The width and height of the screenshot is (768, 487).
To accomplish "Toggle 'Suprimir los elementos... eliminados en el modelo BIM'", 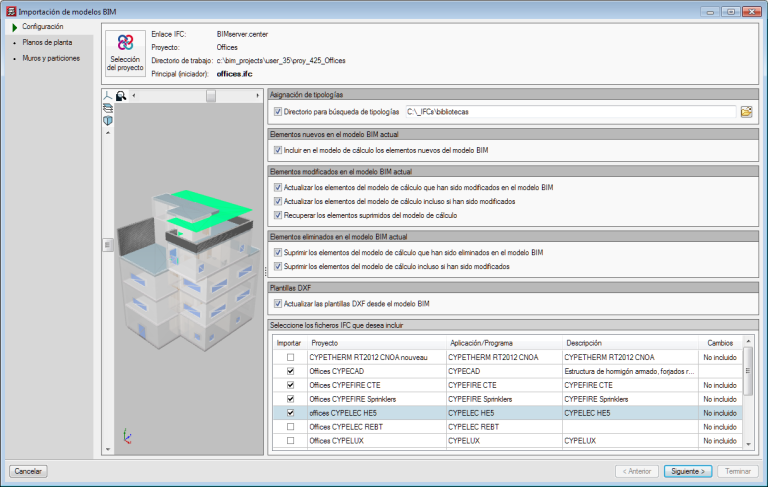I will pos(278,252).
